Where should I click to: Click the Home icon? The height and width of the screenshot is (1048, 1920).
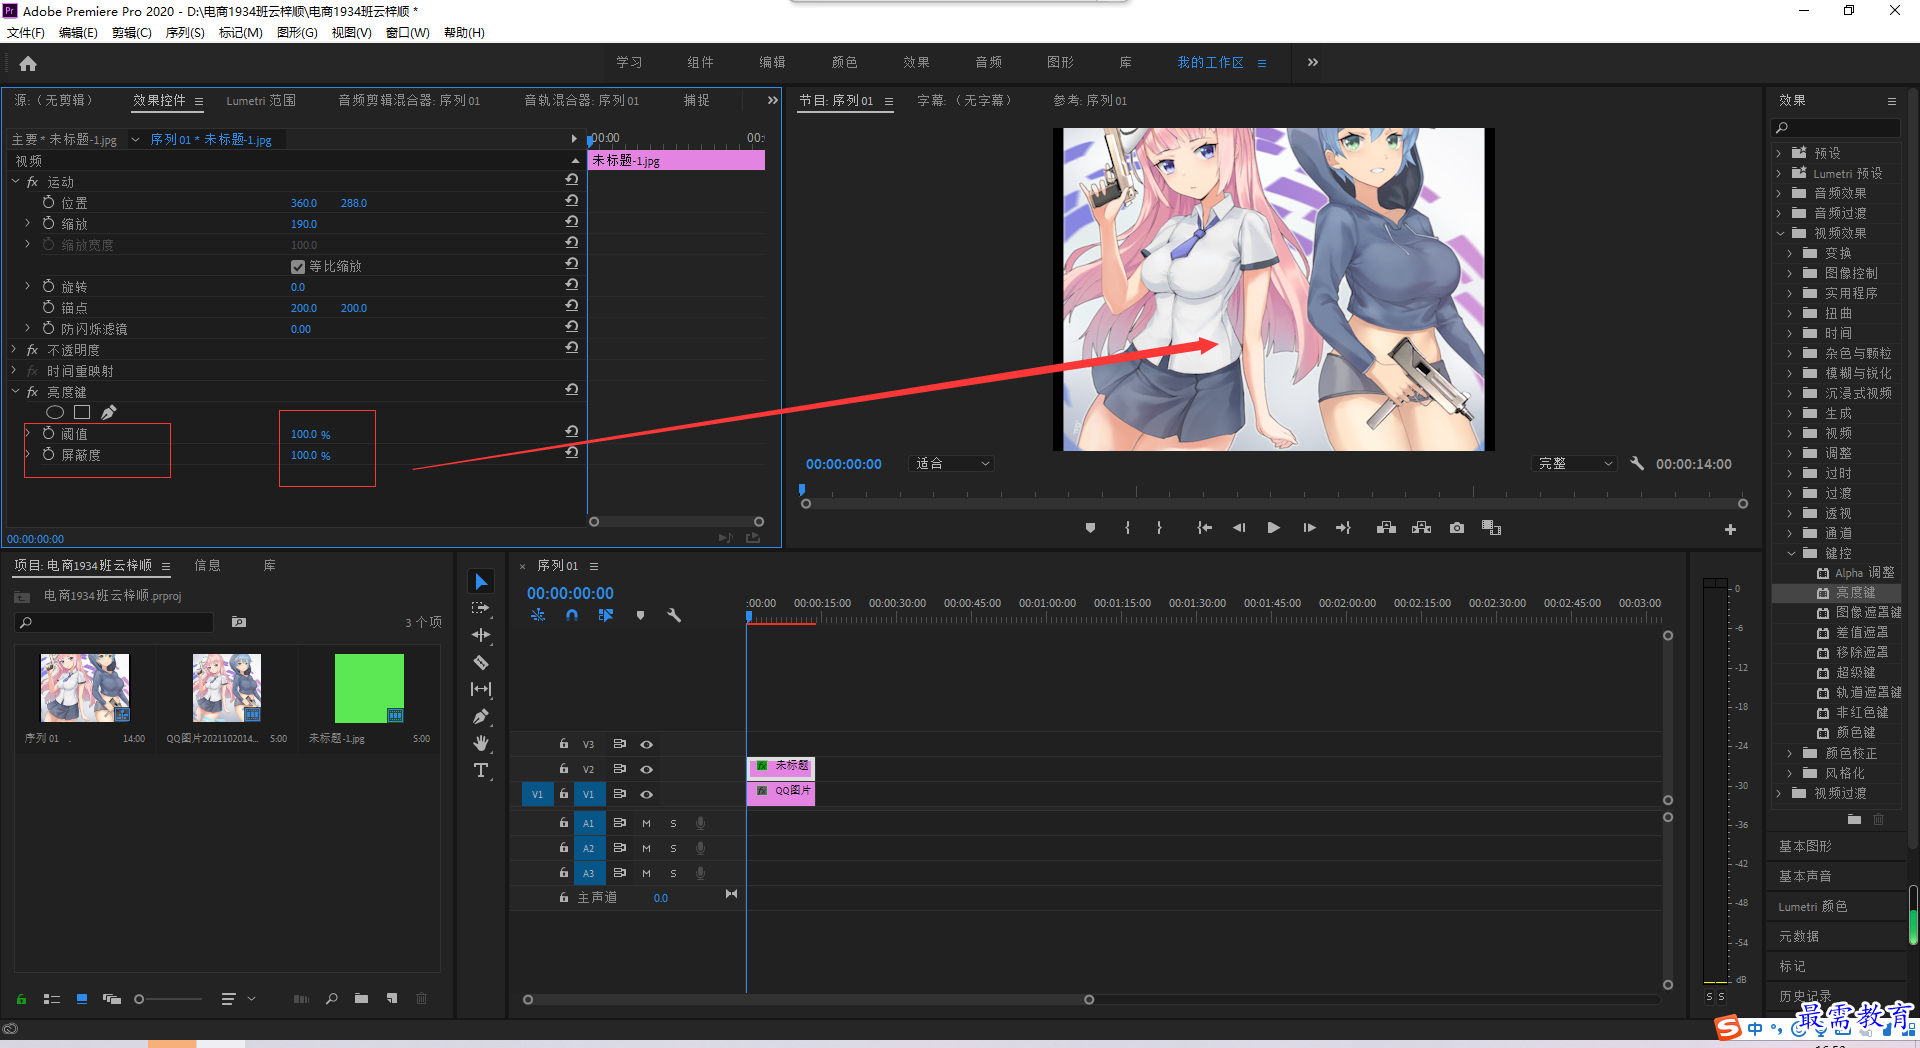28,64
